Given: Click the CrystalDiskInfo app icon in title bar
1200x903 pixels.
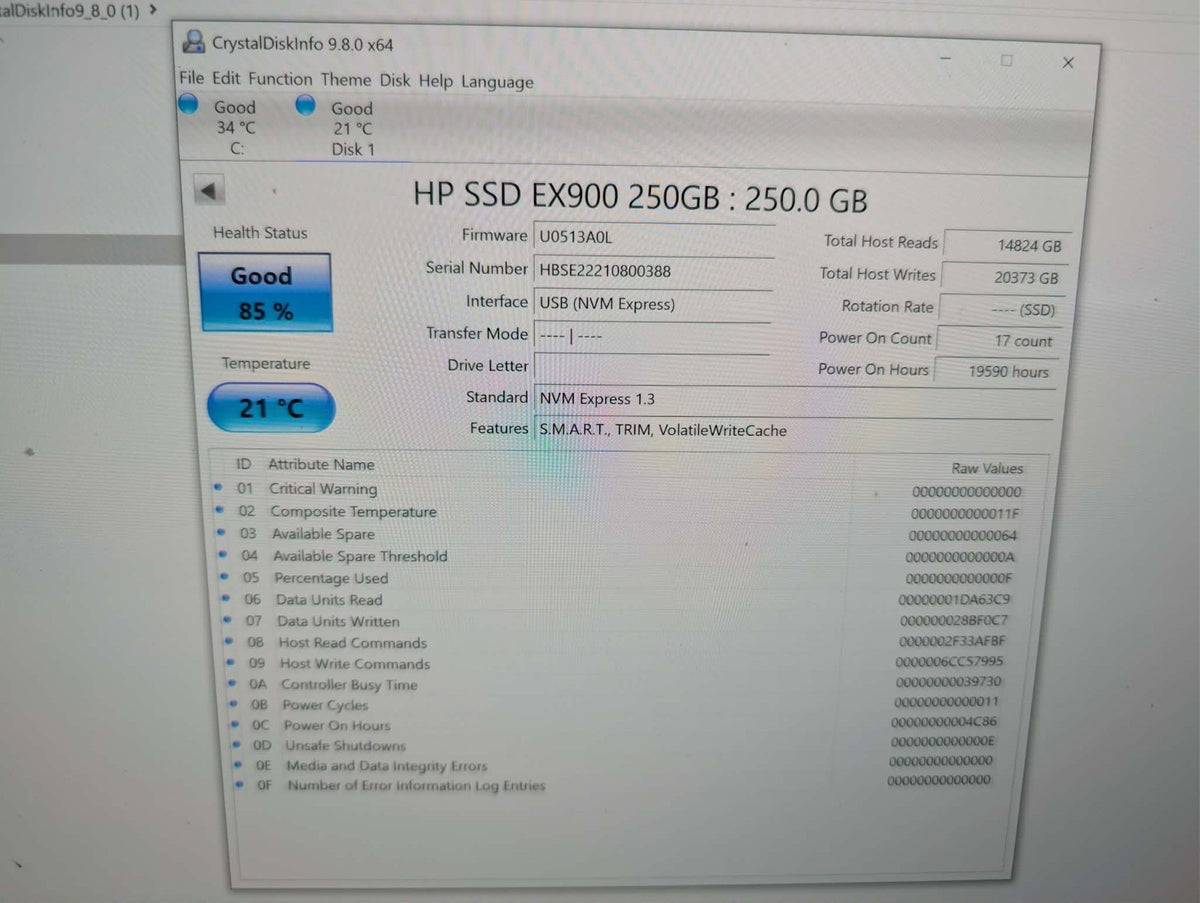Looking at the screenshot, I should click(193, 42).
